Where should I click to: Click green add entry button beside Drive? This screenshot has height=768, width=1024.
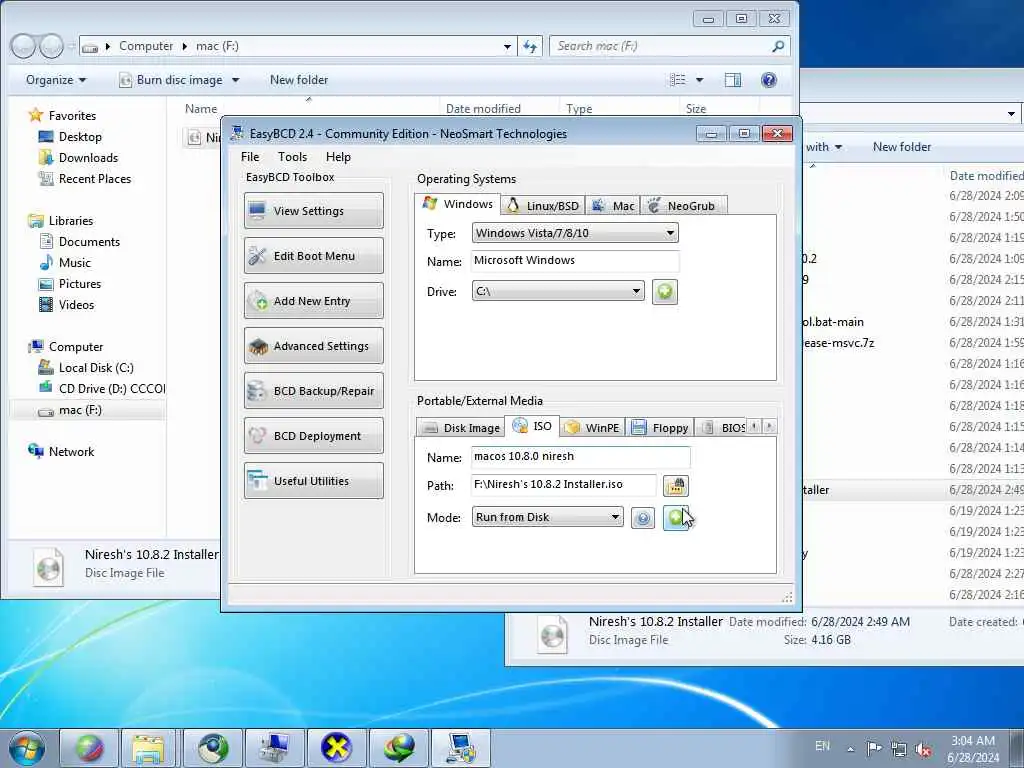(665, 291)
